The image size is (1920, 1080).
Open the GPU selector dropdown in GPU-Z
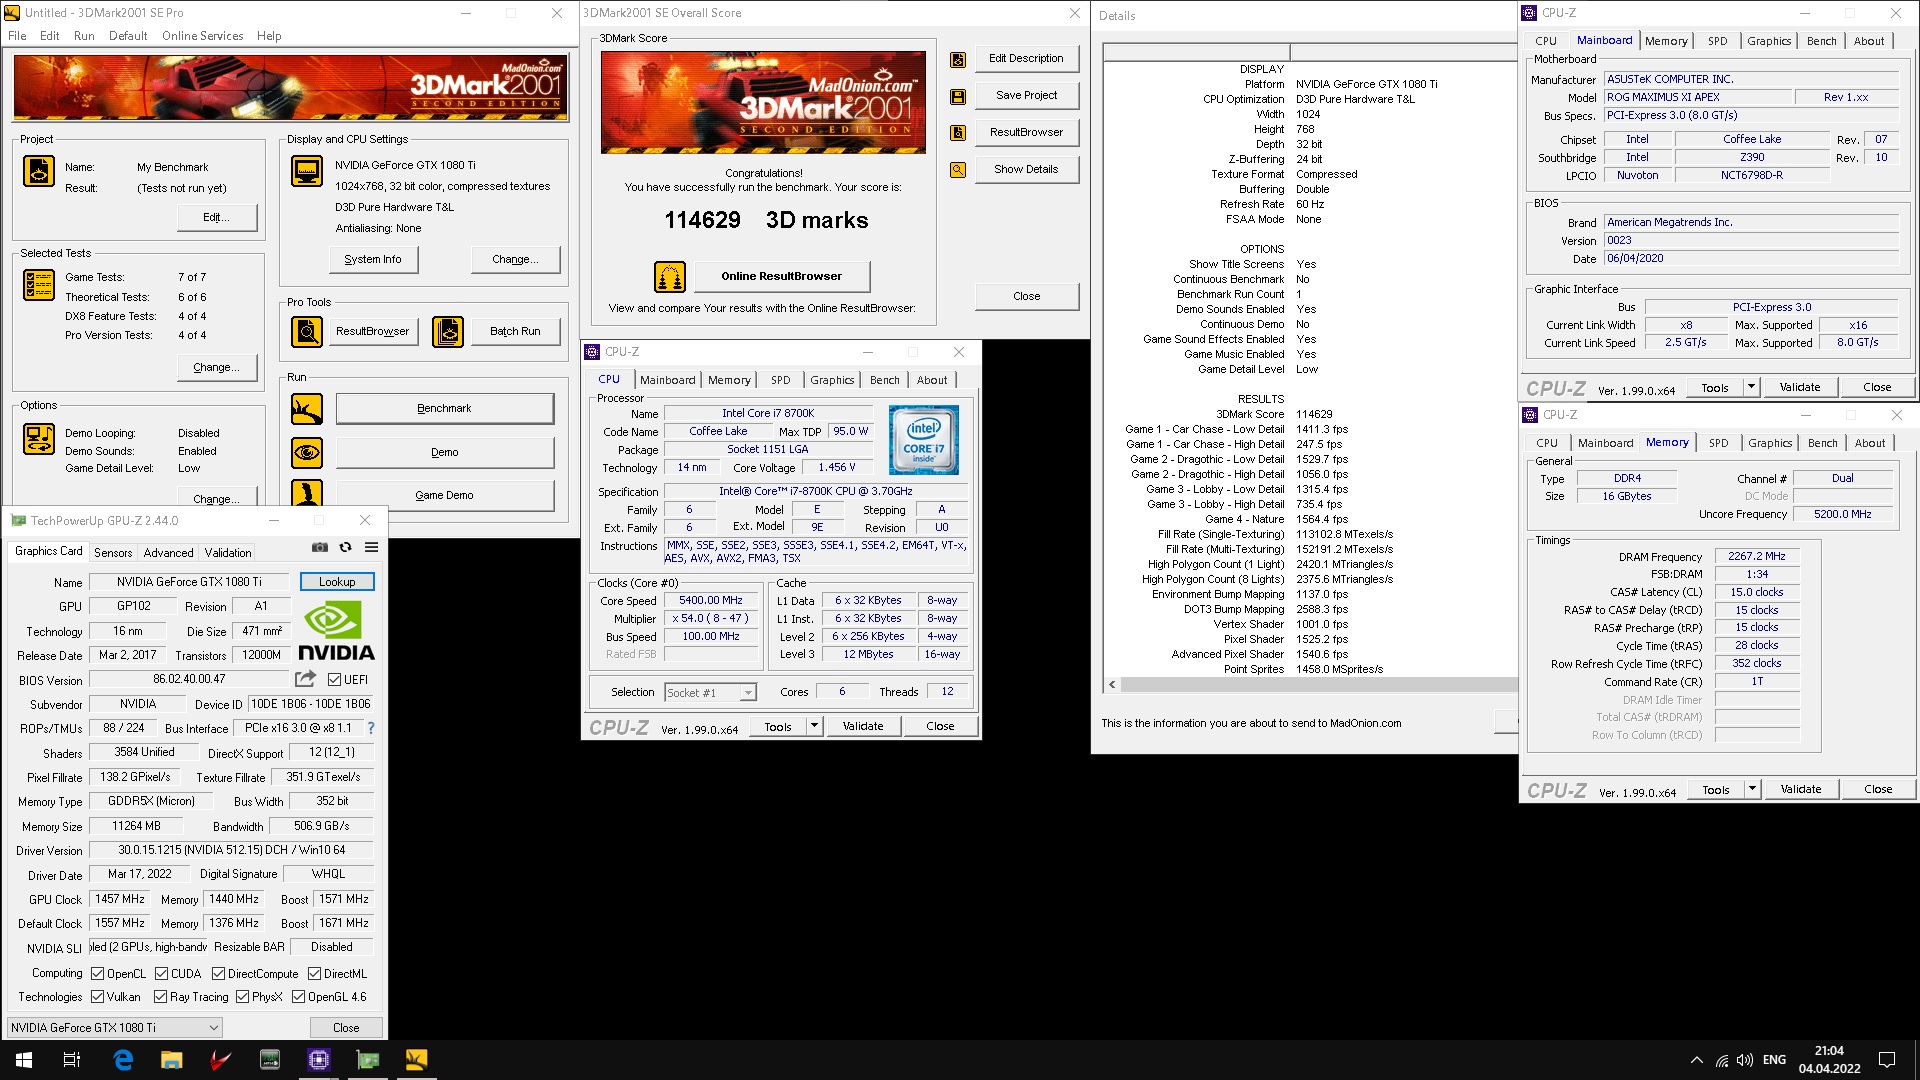click(114, 1028)
